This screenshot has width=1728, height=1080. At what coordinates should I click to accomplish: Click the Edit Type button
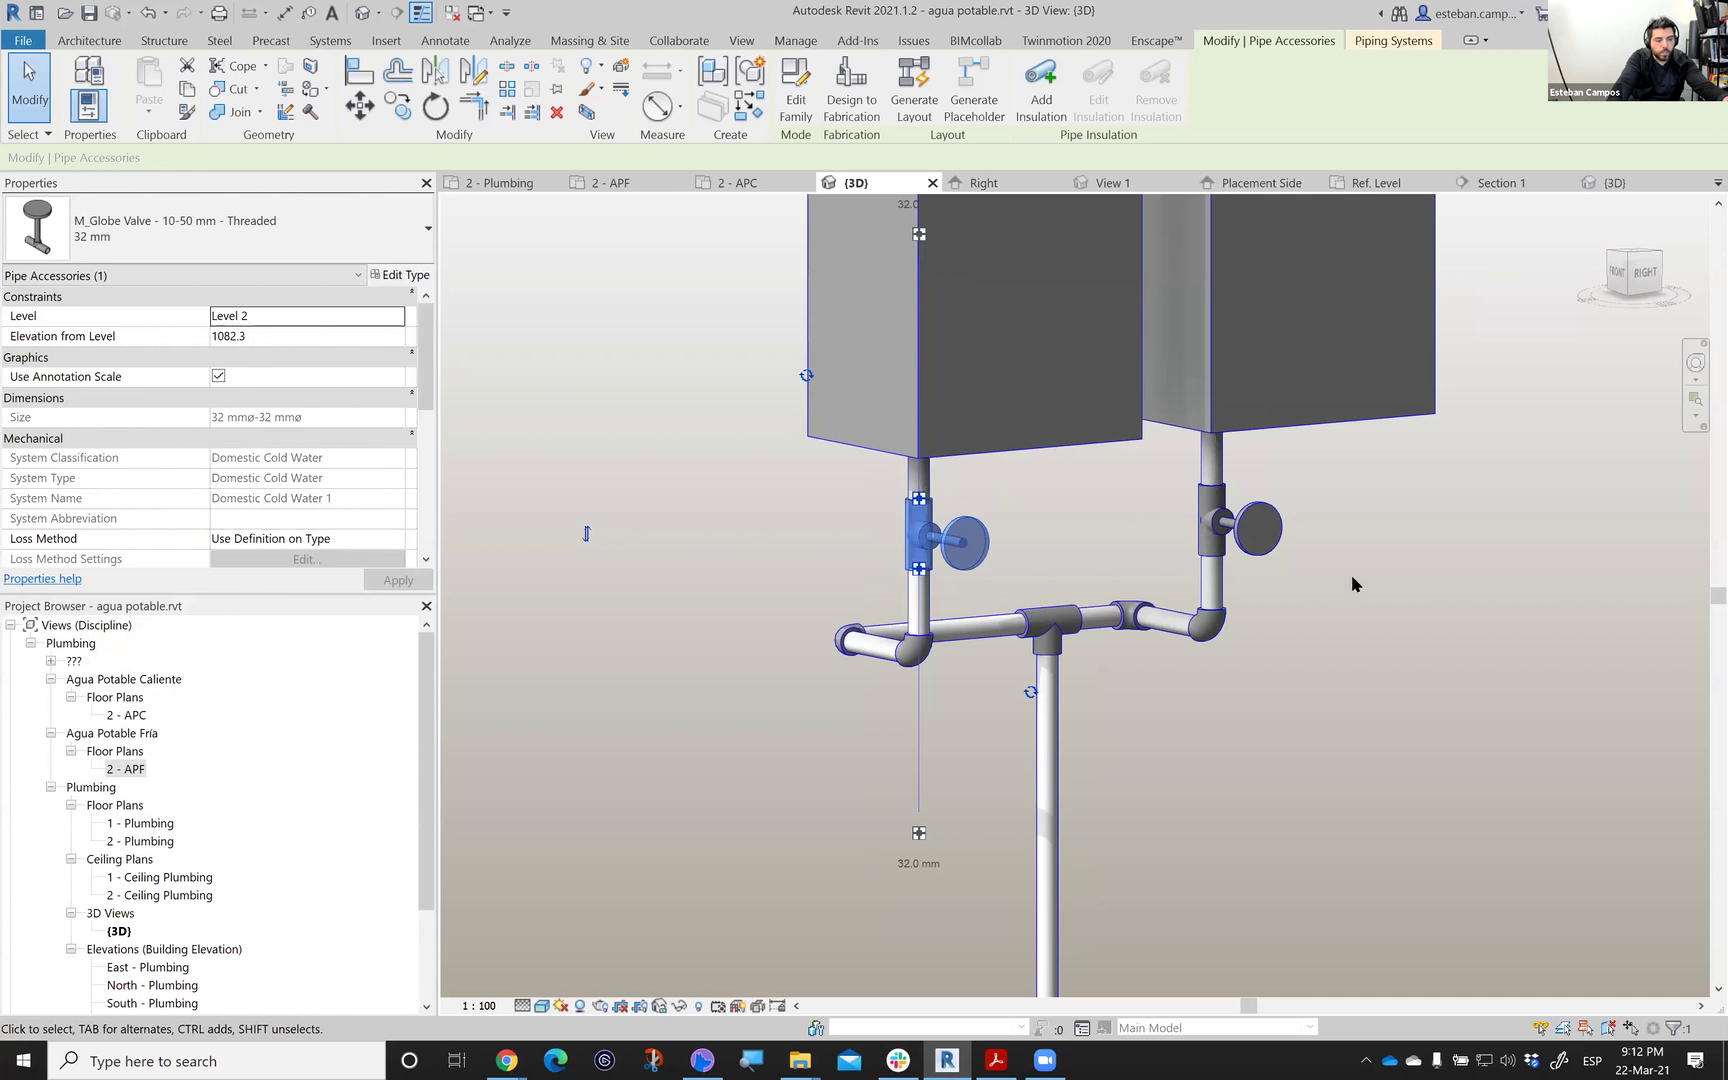point(400,275)
